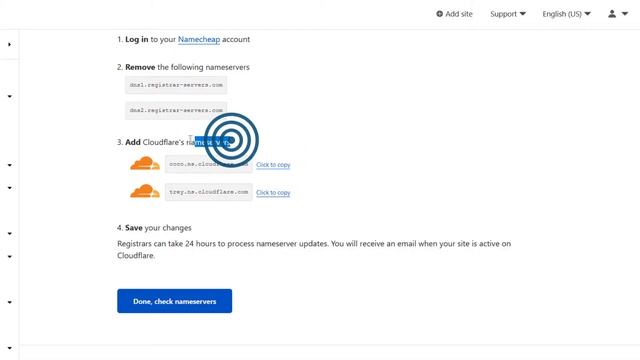Click the coco.ns.cloudflare.com nameserver box
Viewport: 640px width, 360px height.
point(209,164)
